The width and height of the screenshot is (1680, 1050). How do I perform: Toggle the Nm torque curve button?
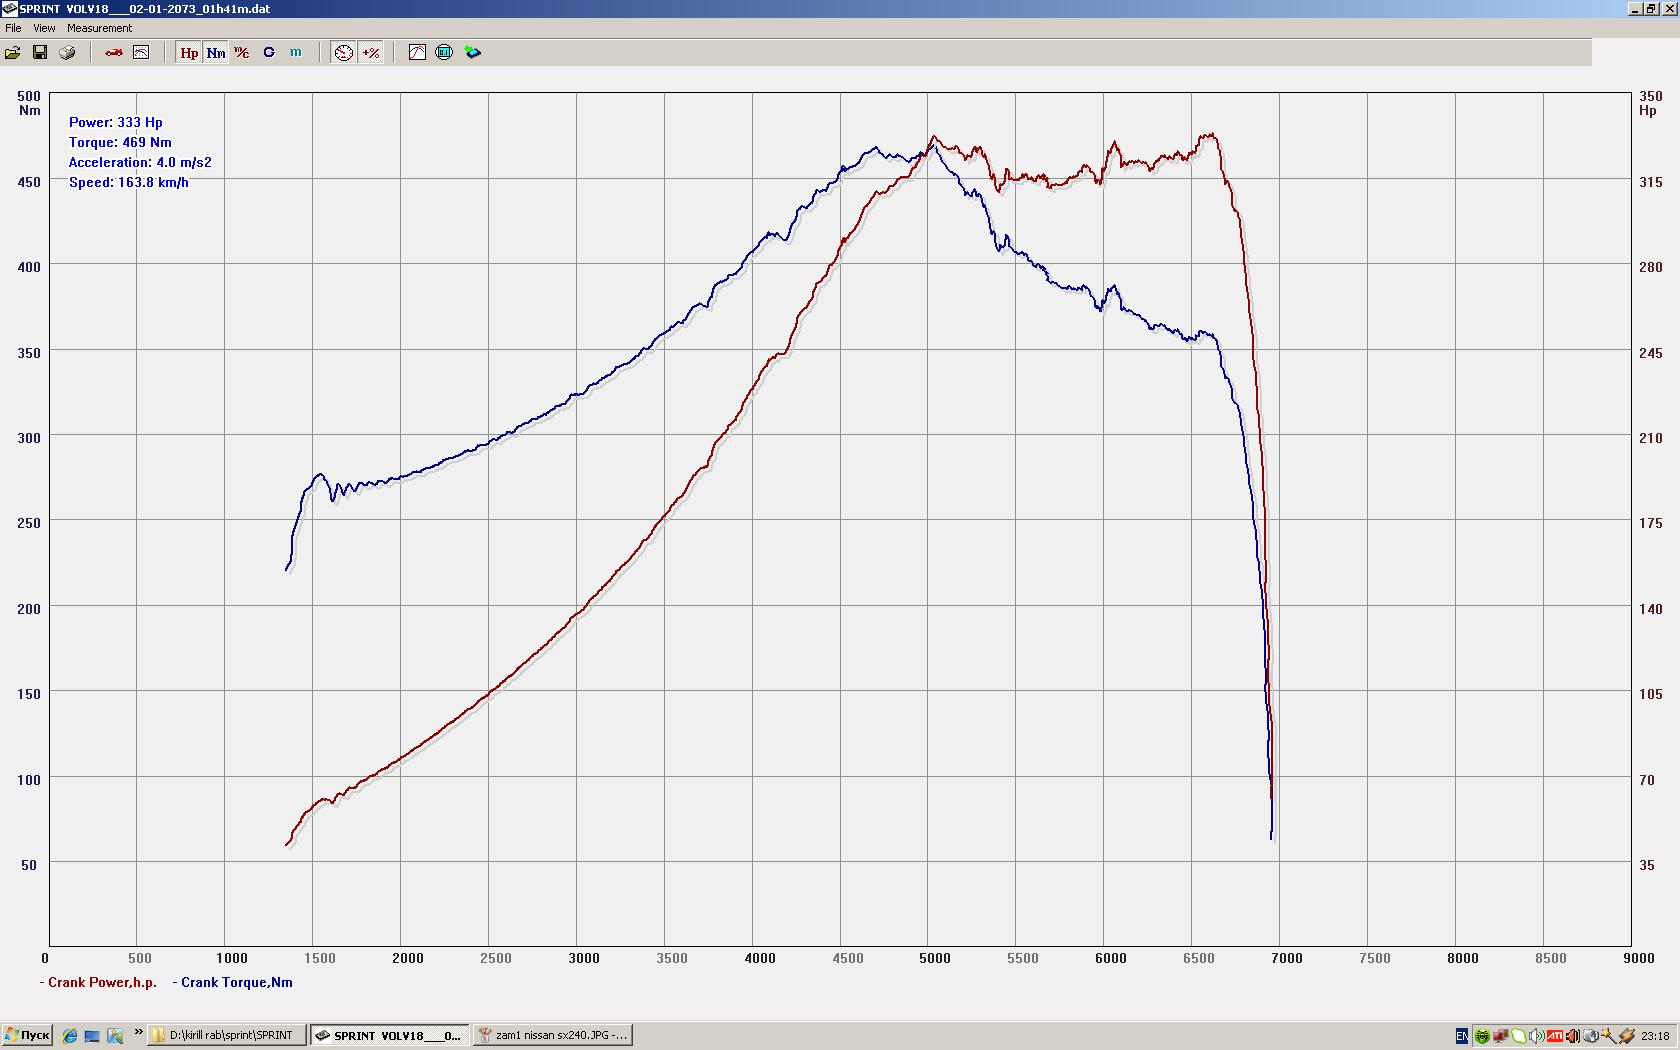[216, 52]
